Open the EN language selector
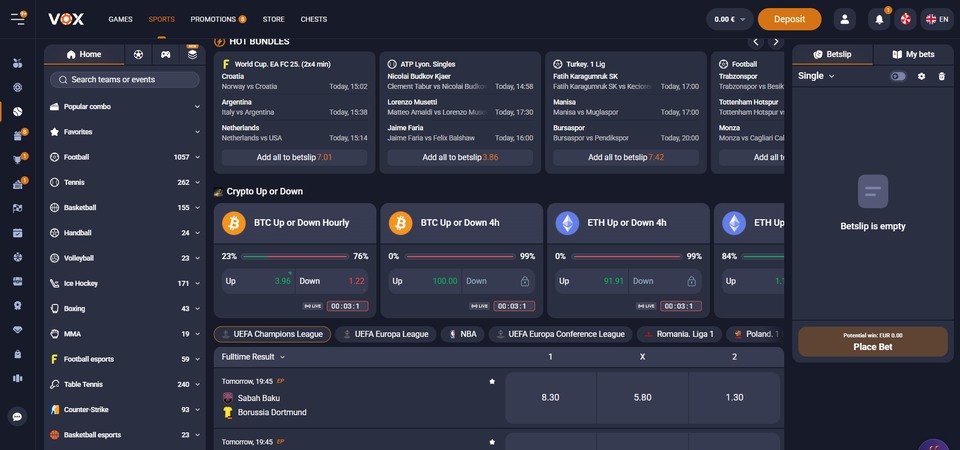This screenshot has width=960, height=450. [937, 19]
